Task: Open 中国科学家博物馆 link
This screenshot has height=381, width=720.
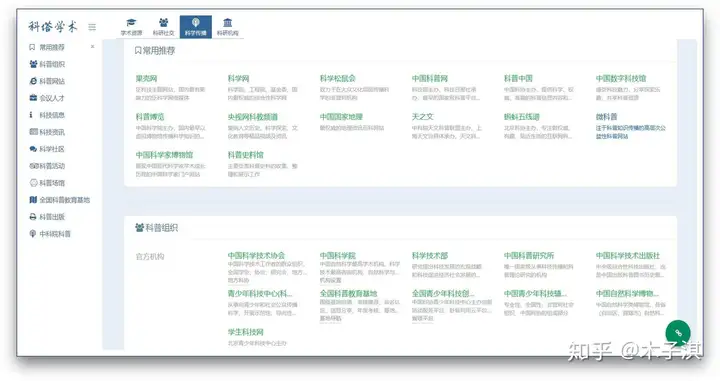Action: [164, 155]
